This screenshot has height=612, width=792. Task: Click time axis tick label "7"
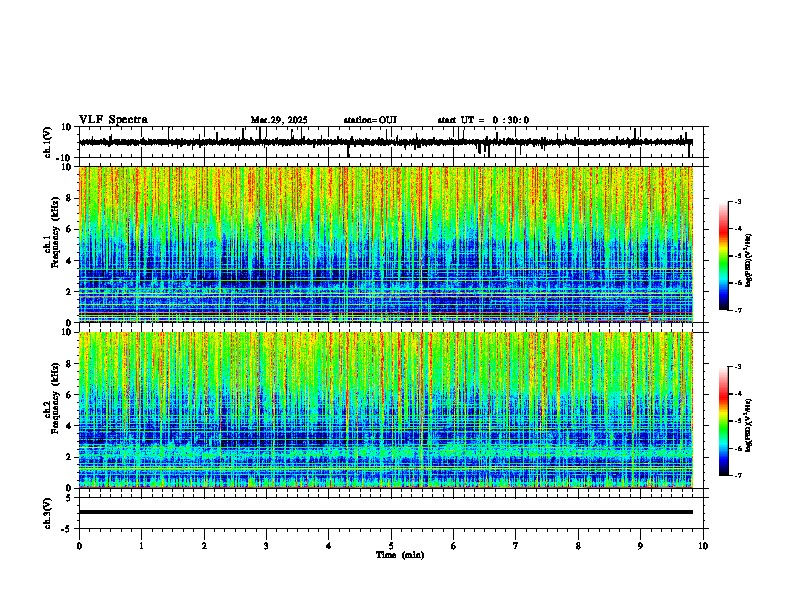coord(516,546)
